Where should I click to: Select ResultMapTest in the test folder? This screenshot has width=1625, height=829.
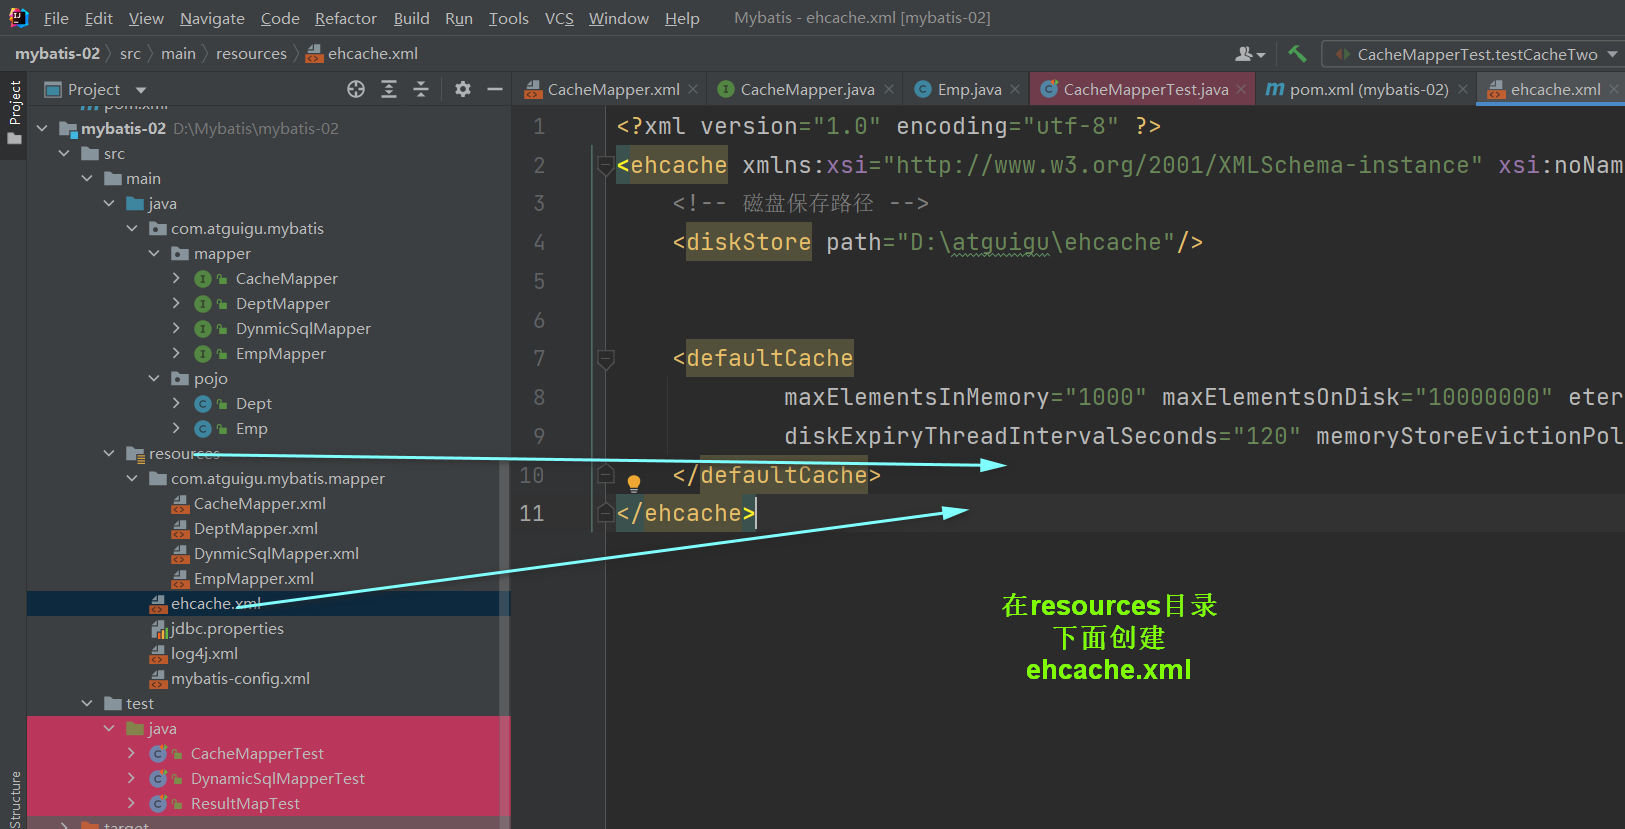[x=245, y=803]
